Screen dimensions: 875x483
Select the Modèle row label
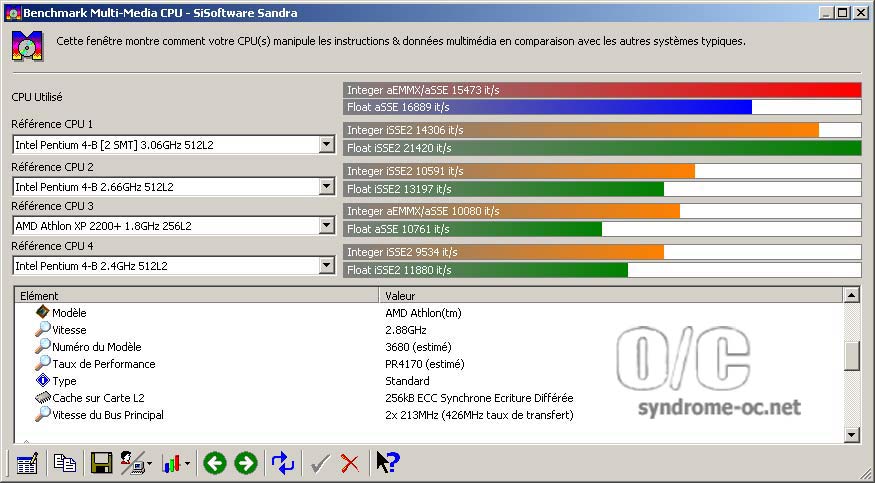[x=69, y=313]
